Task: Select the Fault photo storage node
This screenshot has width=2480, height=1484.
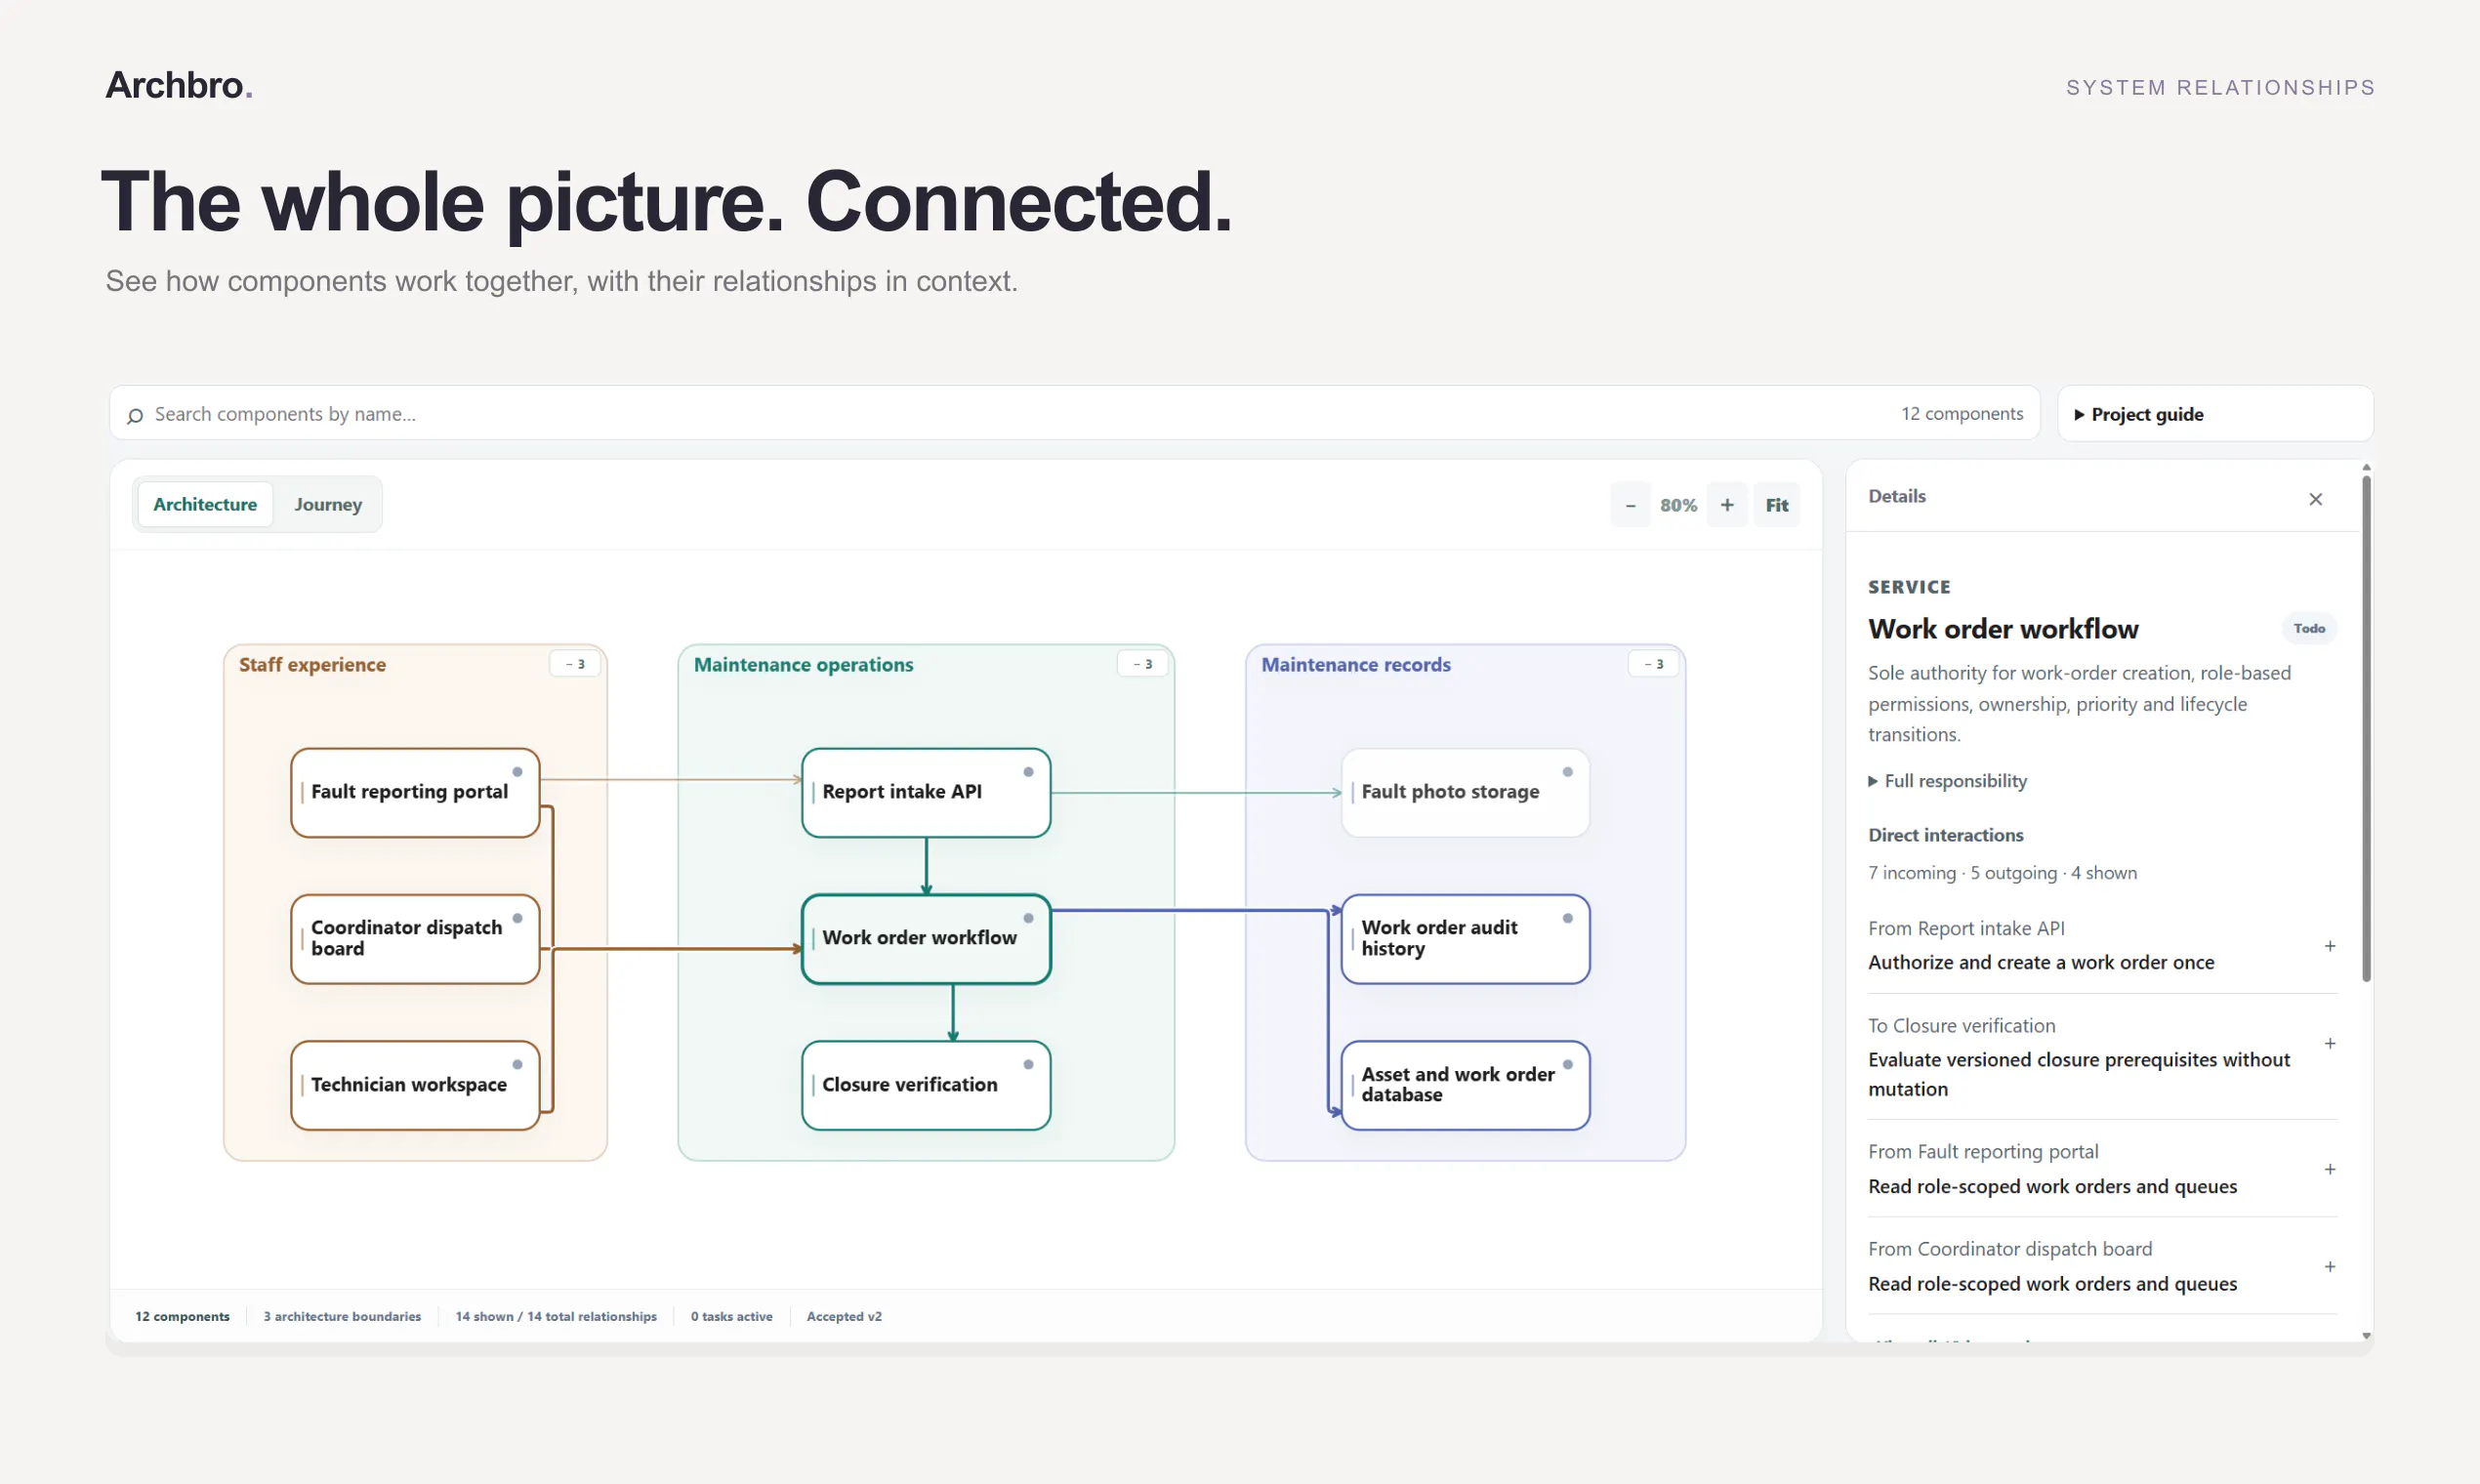Action: pyautogui.click(x=1465, y=792)
